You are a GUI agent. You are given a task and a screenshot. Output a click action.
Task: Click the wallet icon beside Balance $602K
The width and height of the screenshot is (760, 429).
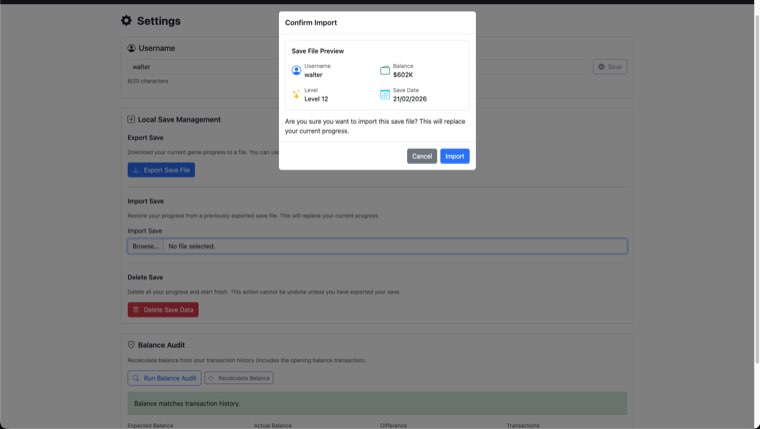[x=385, y=70]
